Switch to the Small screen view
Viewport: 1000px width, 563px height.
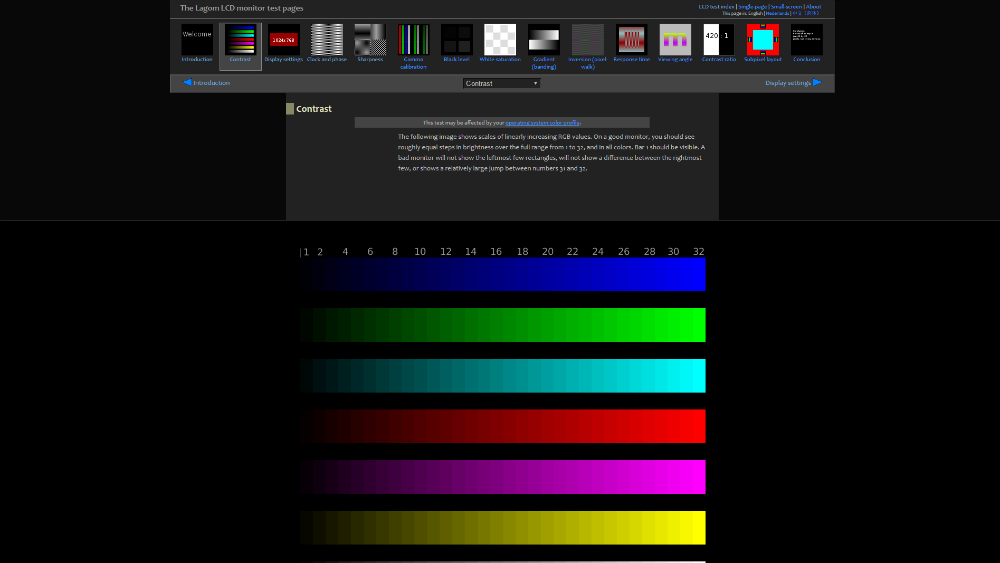[x=786, y=7]
